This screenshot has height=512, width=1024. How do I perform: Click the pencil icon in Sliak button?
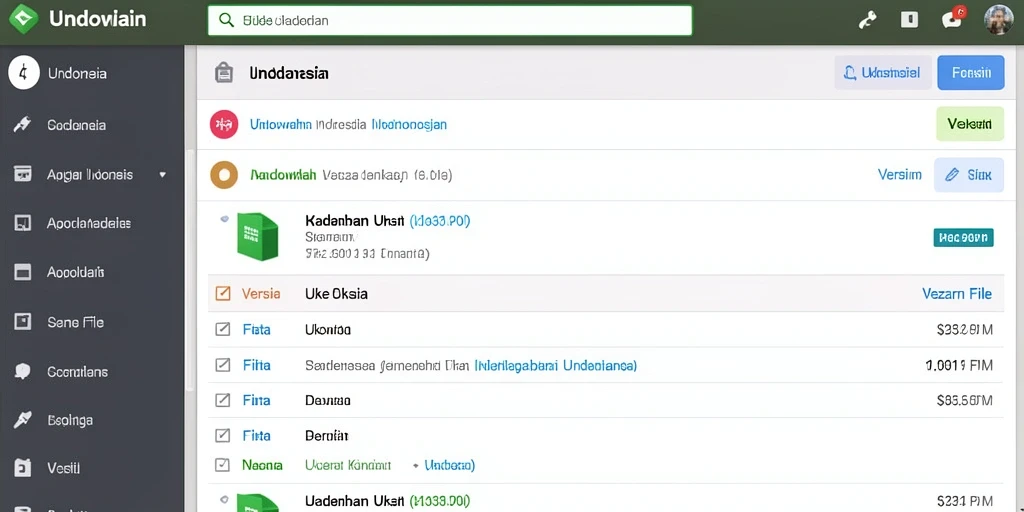tap(952, 174)
